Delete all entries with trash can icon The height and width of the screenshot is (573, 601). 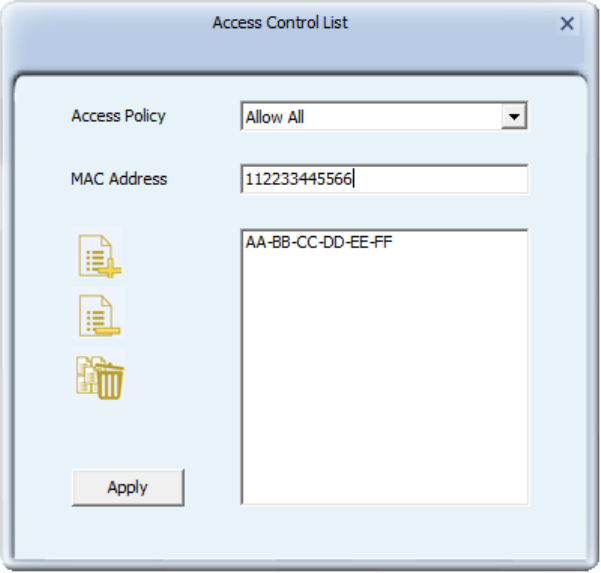tap(98, 374)
